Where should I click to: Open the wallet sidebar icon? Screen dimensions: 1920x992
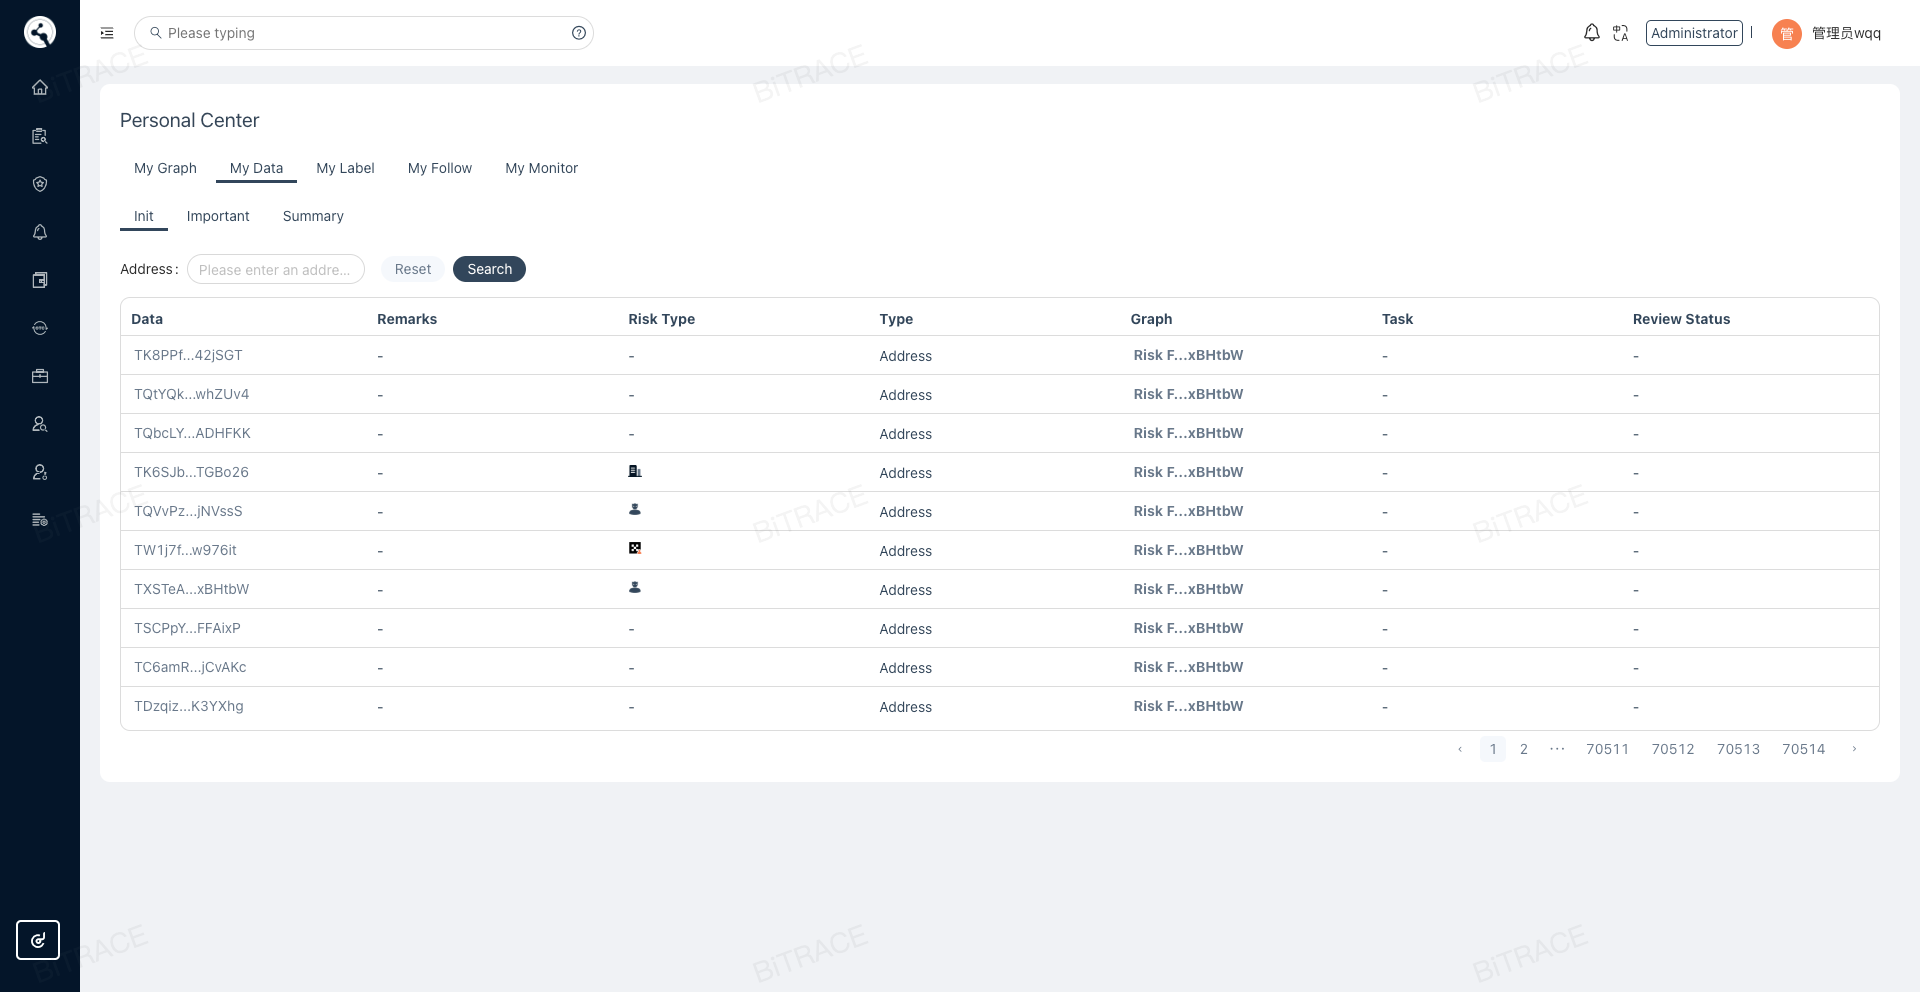(x=40, y=280)
